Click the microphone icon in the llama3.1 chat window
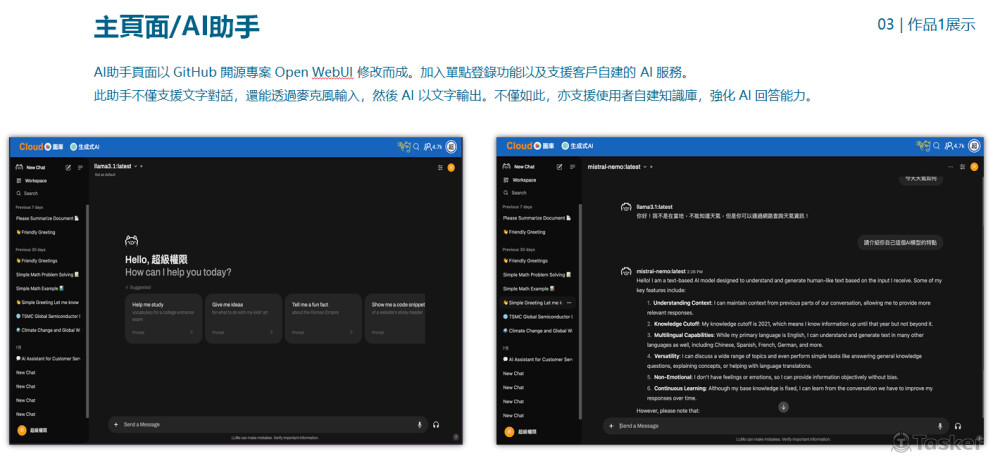The height and width of the screenshot is (463, 1000). 419,425
